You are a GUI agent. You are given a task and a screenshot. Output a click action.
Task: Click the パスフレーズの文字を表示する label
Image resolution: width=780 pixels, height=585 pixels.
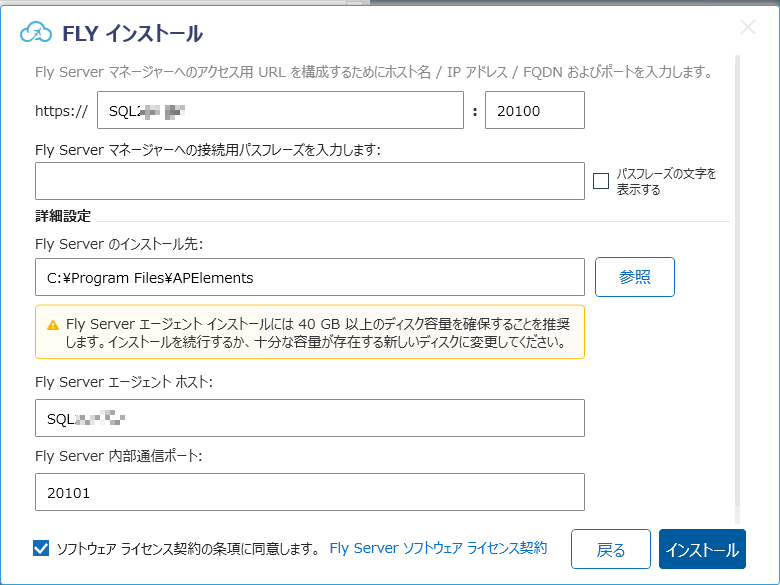coord(666,182)
